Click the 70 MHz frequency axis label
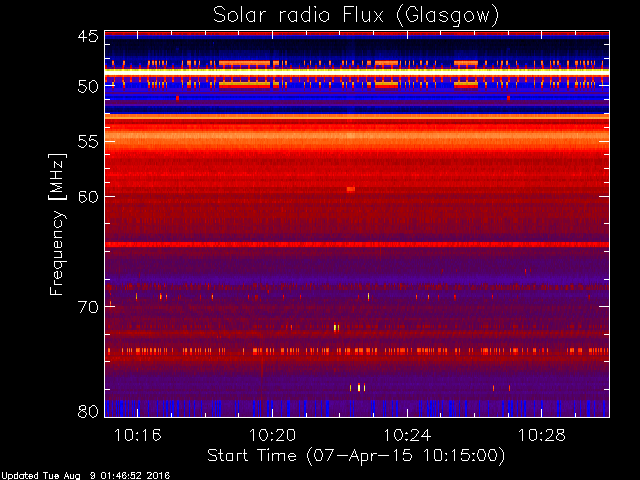Viewport: 640px width, 480px height. pyautogui.click(x=88, y=307)
